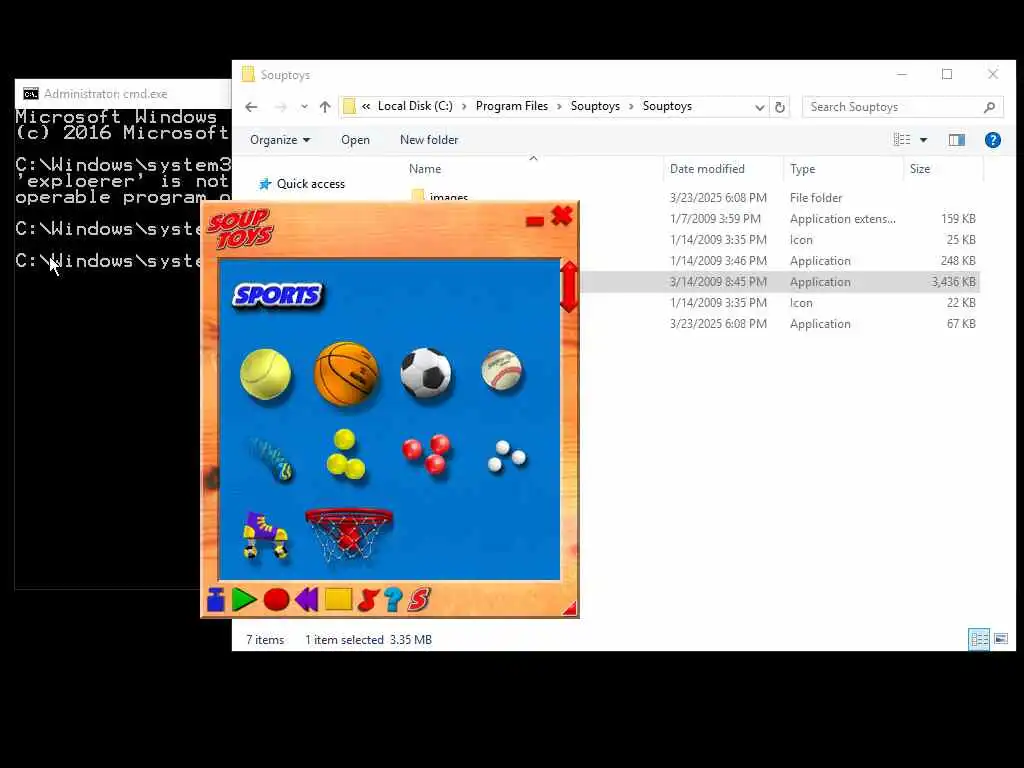Screen dimensions: 1024x768
Task: Refresh the Souptoys folder view
Action: 780,107
